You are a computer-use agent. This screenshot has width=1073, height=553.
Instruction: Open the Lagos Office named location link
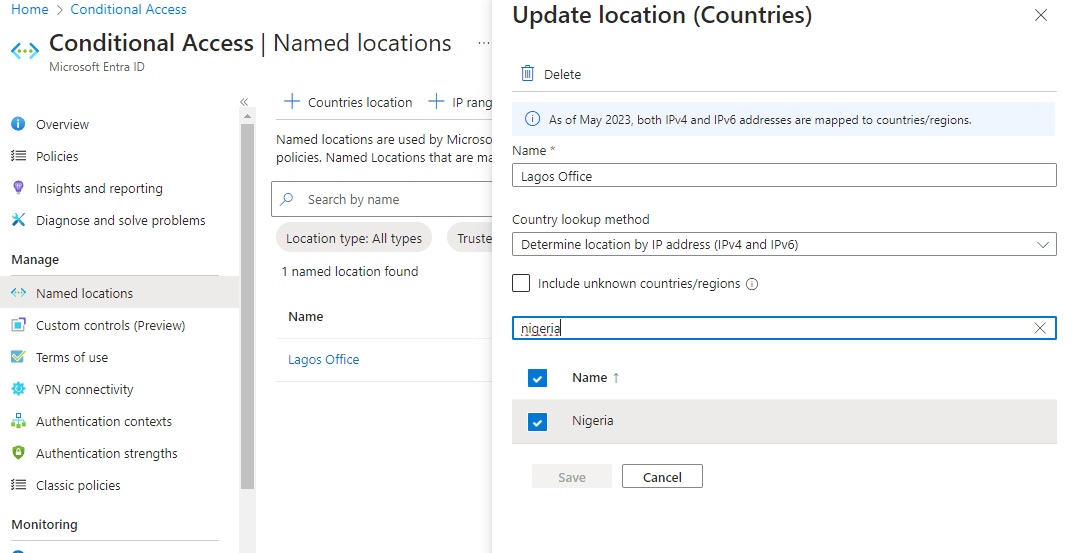(x=323, y=359)
